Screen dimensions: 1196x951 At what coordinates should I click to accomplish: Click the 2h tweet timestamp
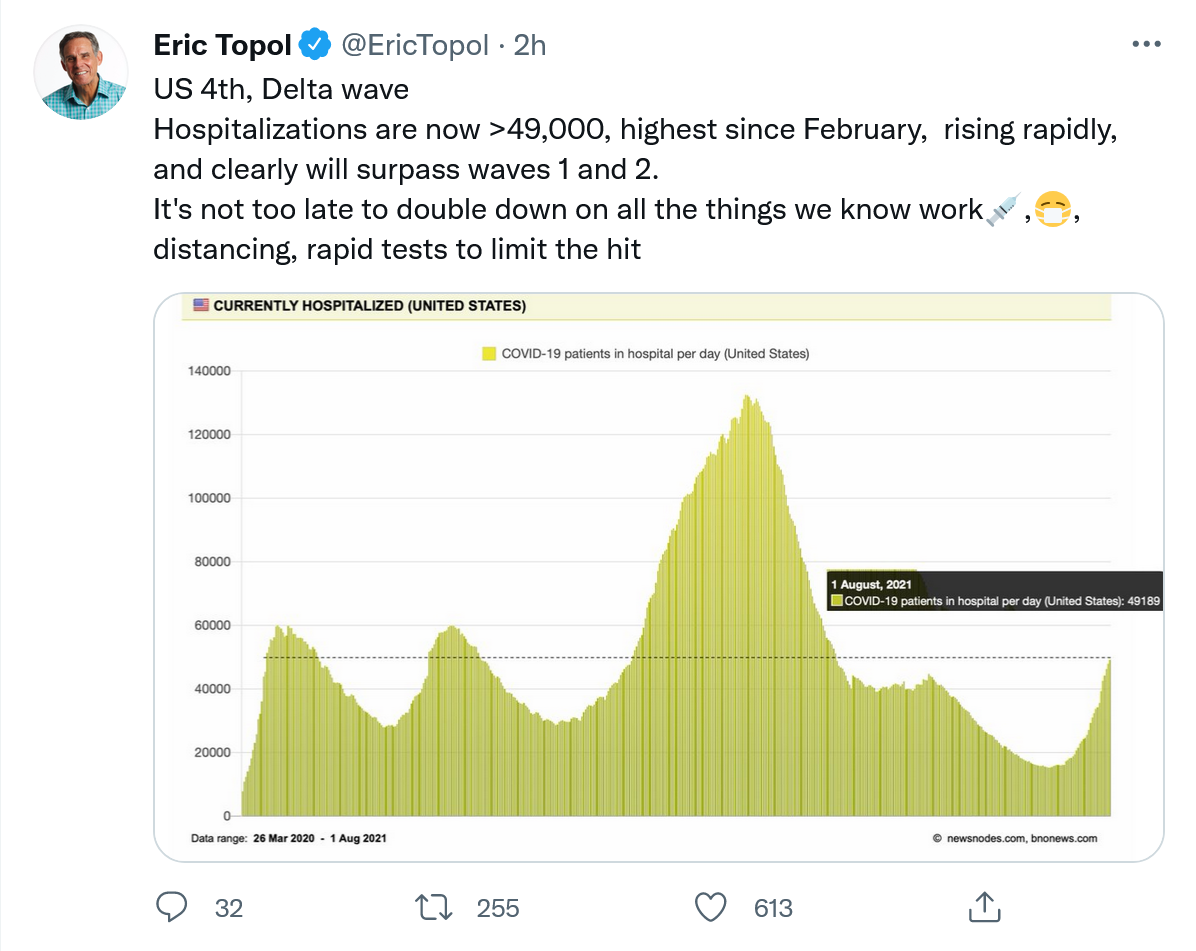pos(530,45)
